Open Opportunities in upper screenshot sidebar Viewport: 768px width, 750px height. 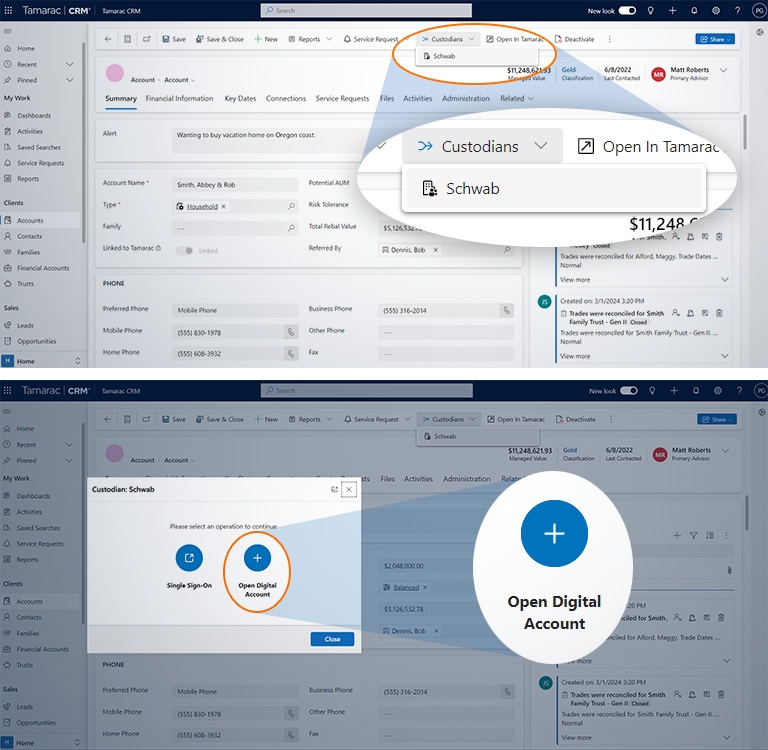click(x=36, y=341)
